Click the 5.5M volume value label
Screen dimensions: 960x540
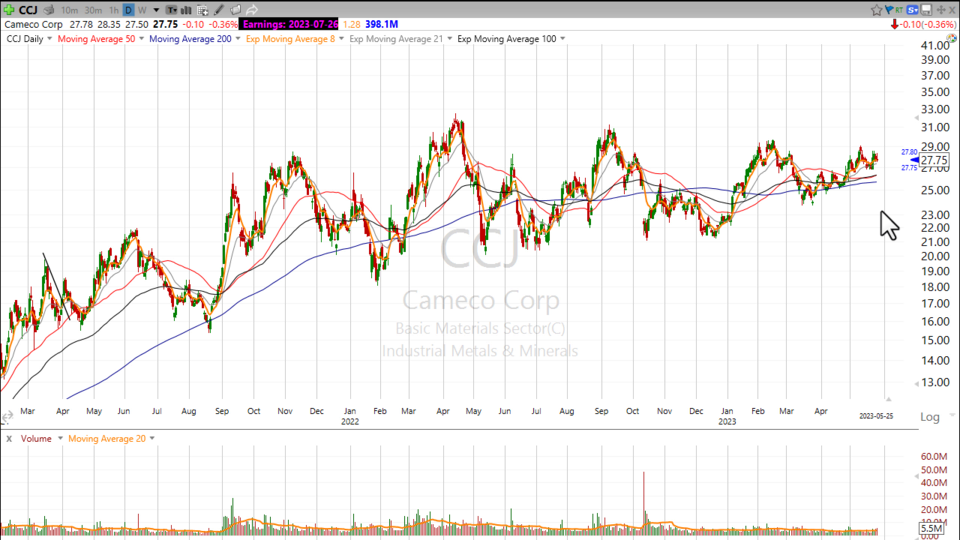(x=931, y=528)
